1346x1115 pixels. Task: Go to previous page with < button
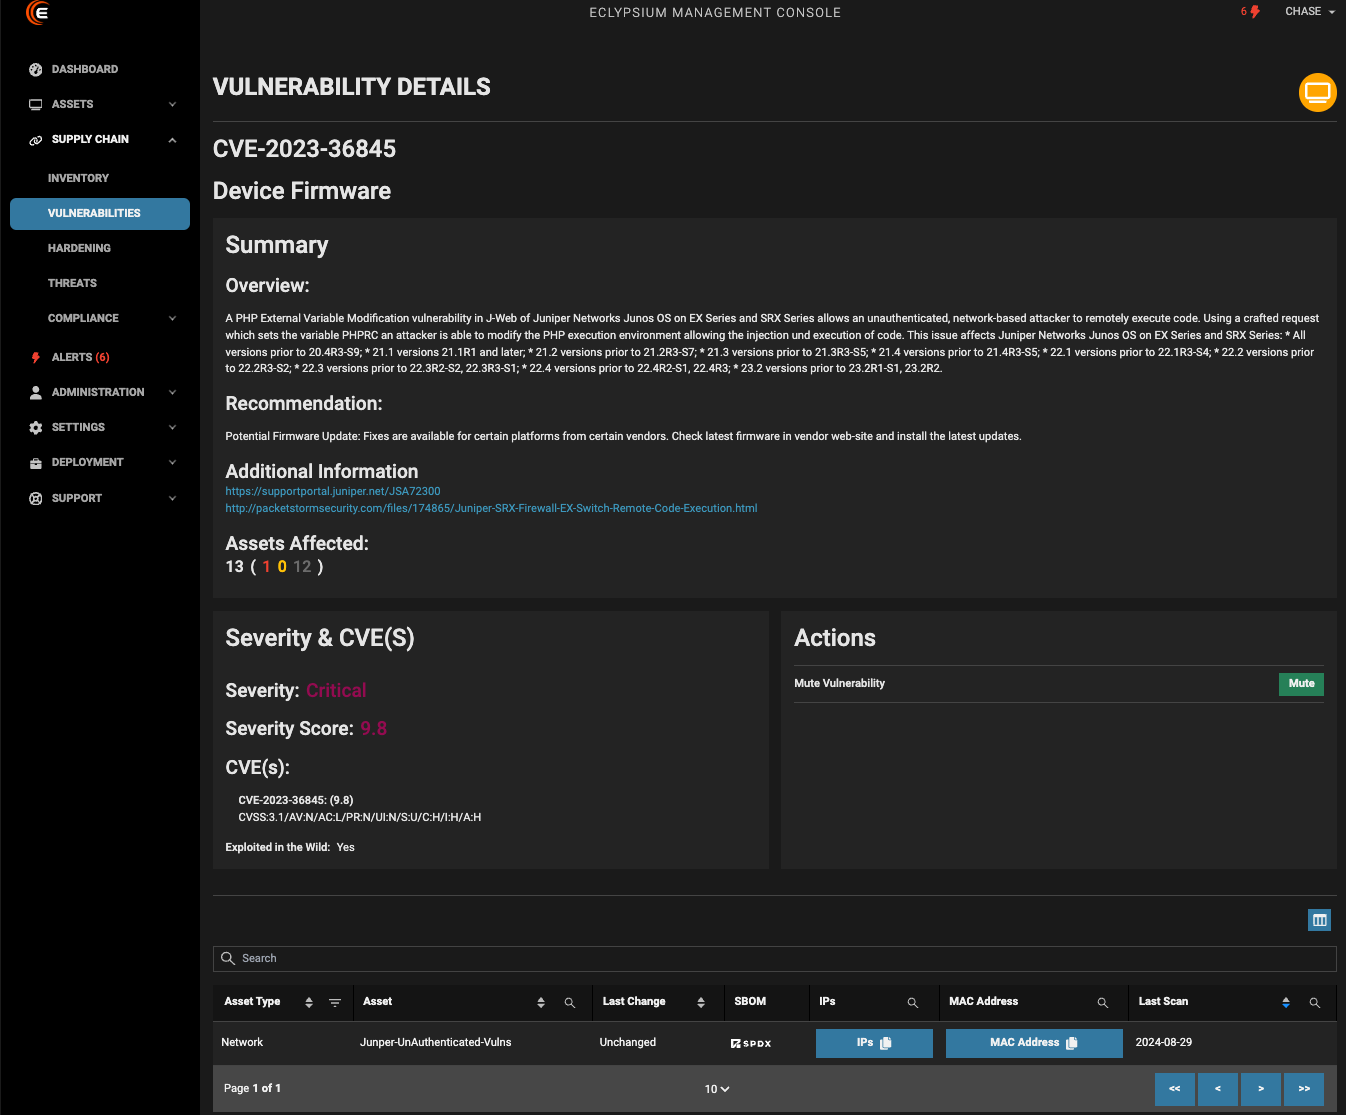coord(1218,1089)
